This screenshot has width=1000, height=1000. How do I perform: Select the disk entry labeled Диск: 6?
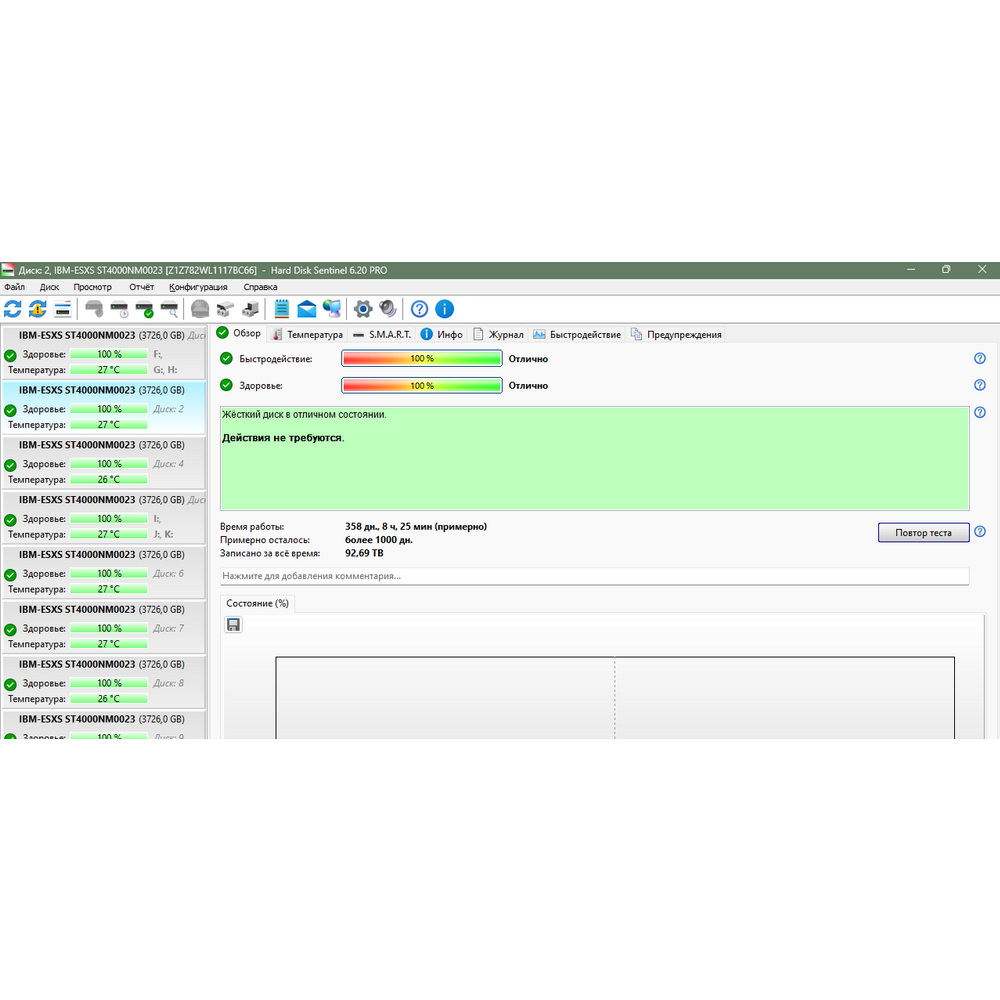tap(103, 572)
